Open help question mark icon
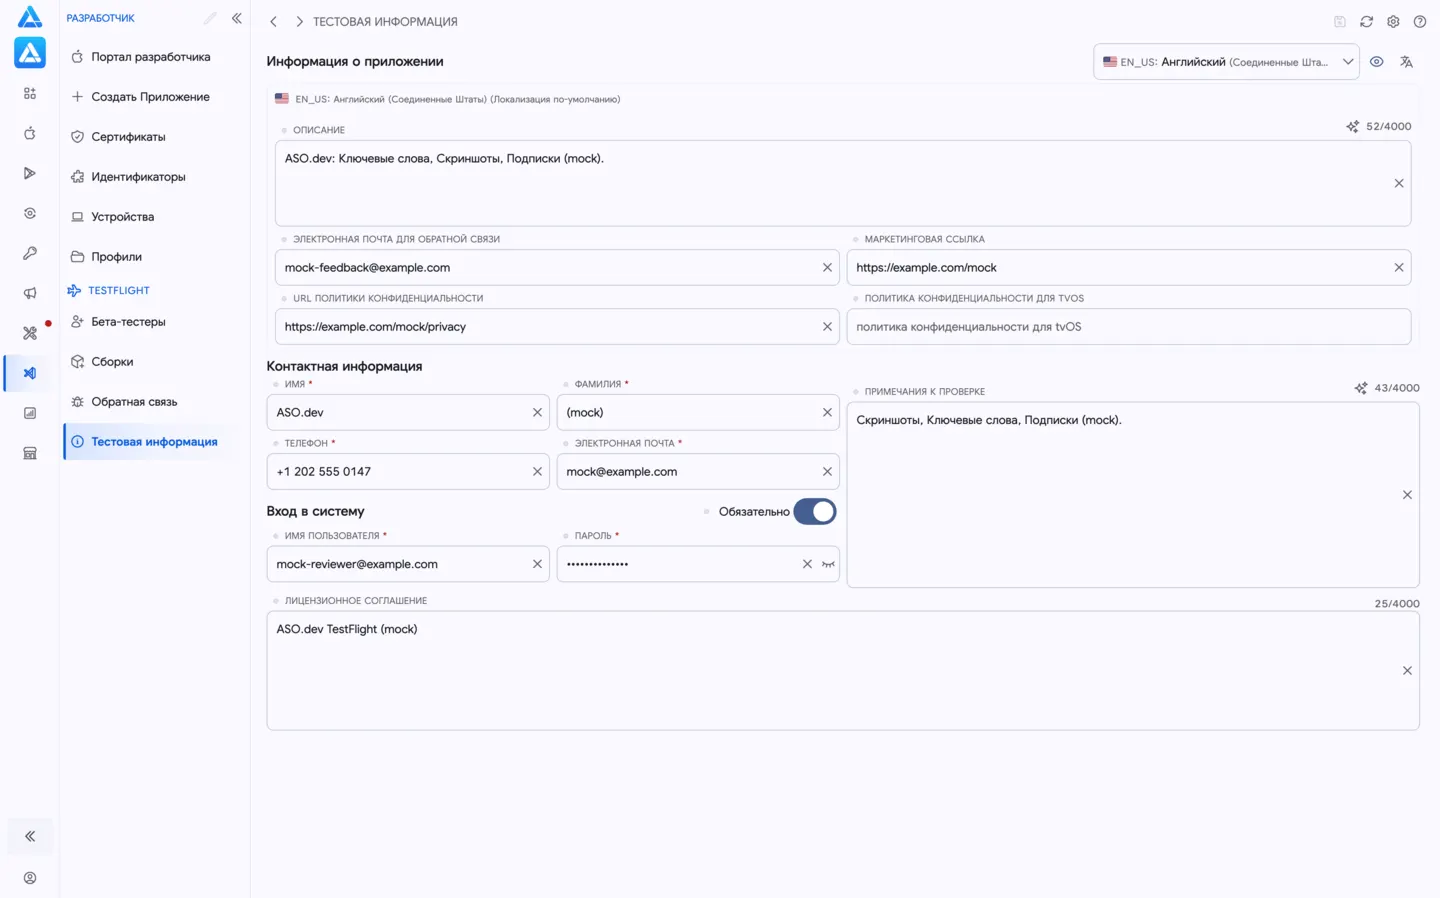The image size is (1440, 898). tap(1420, 21)
